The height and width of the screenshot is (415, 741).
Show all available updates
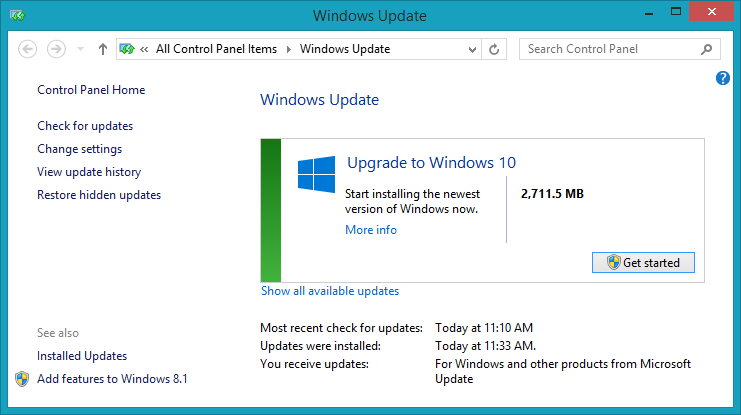coord(330,291)
